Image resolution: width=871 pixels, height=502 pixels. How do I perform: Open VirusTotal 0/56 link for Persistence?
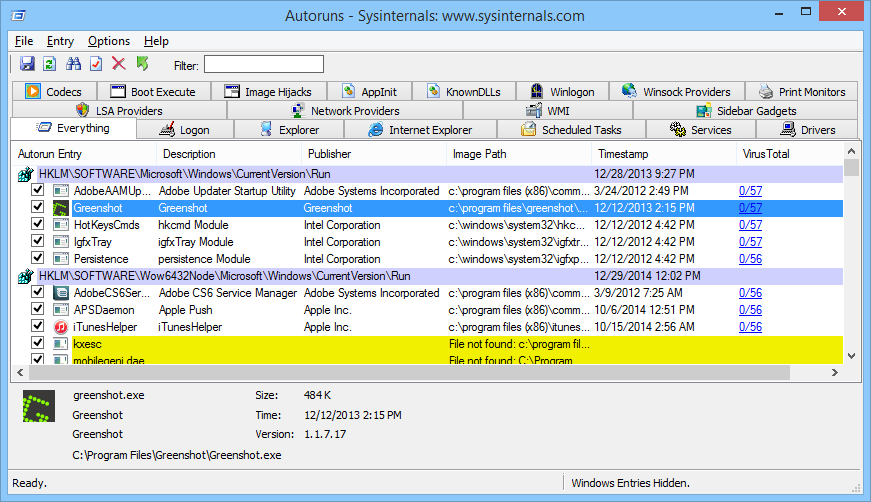tap(750, 259)
